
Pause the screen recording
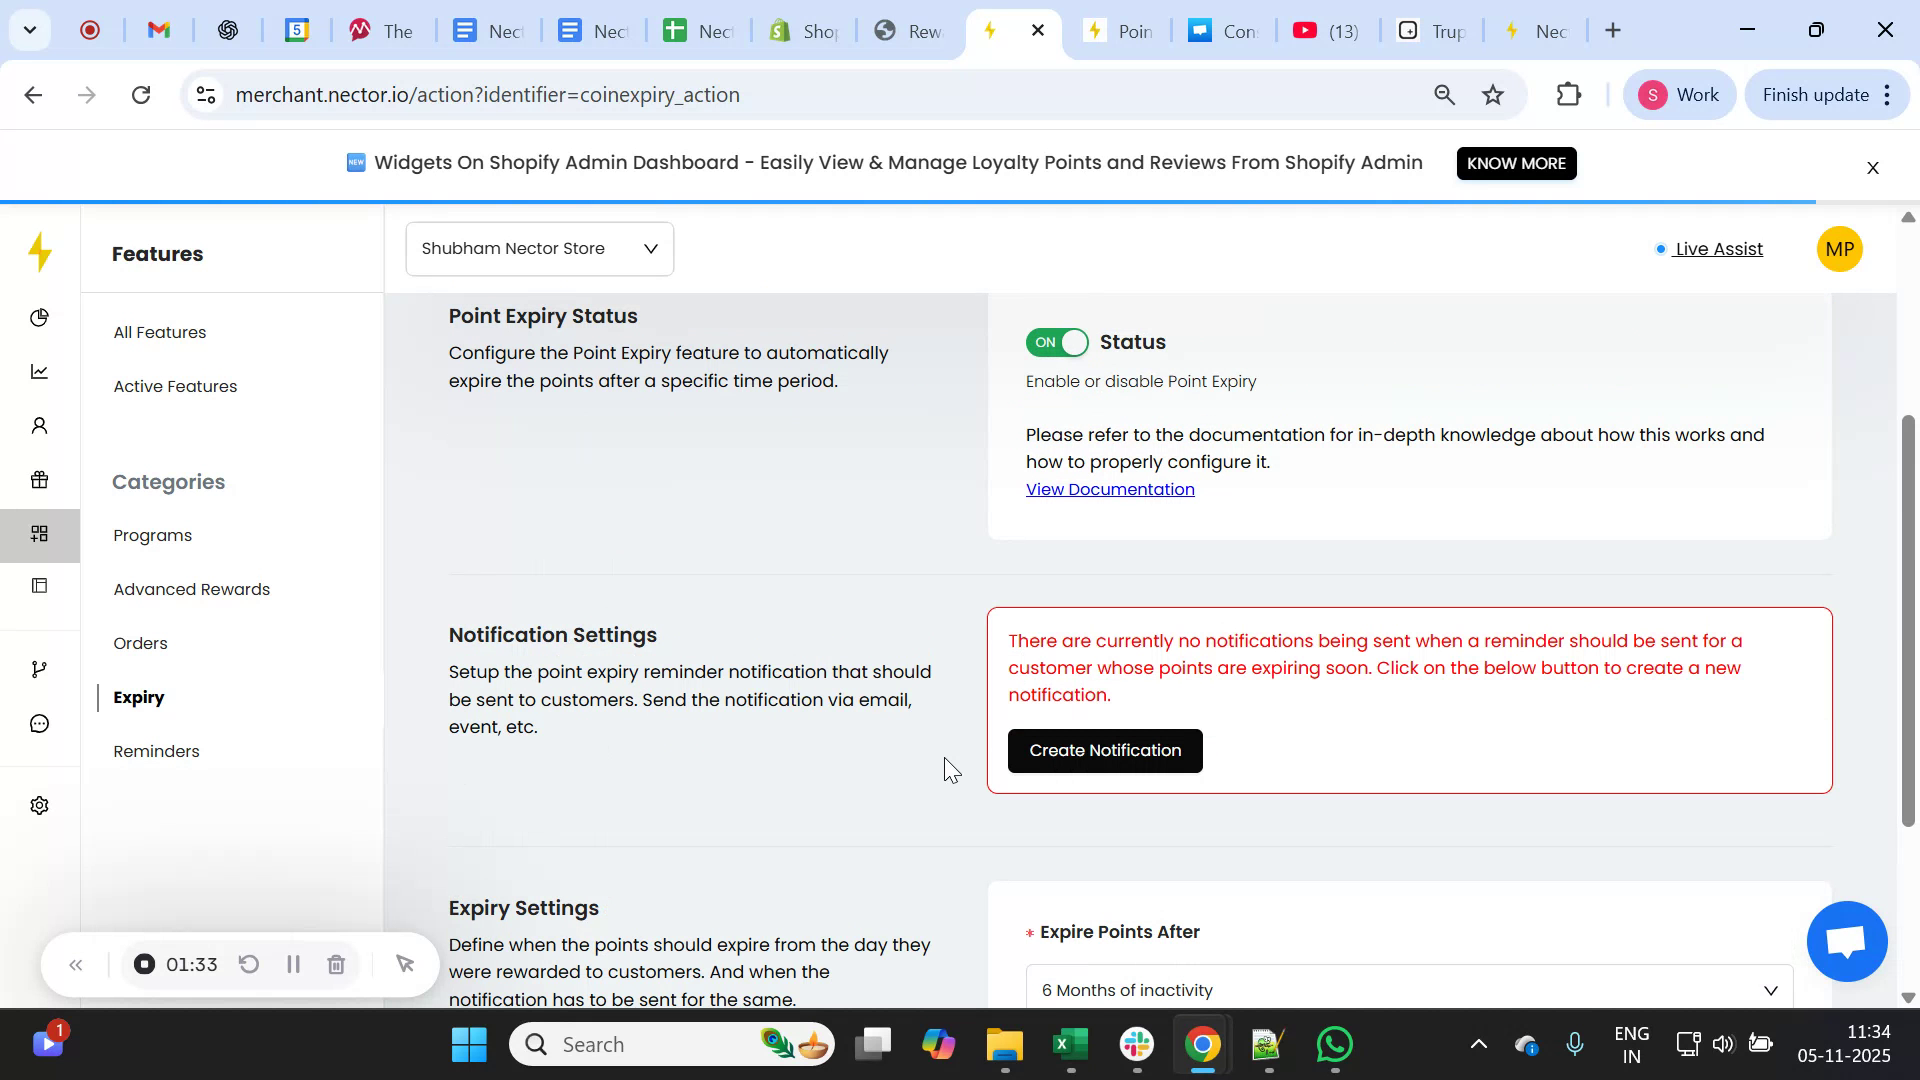pos(293,964)
